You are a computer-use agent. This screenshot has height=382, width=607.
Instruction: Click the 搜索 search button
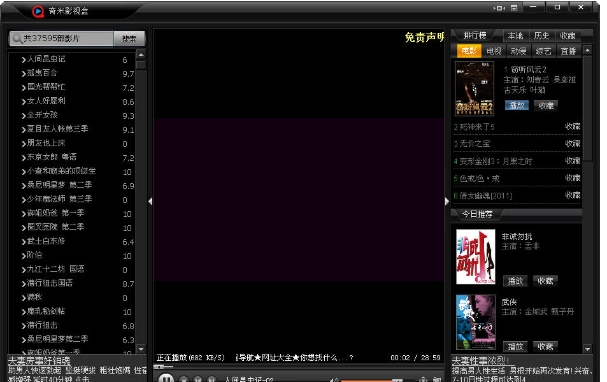click(x=129, y=38)
